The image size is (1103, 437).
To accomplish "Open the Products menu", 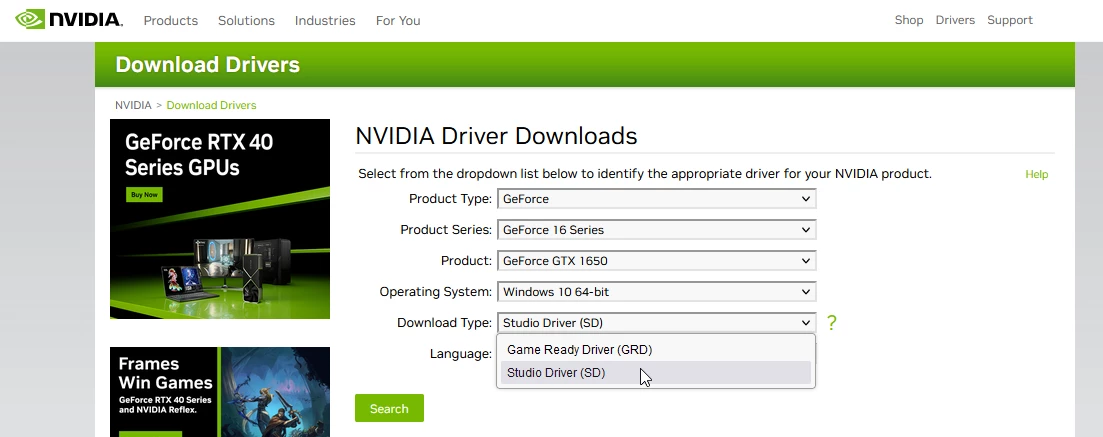I will coord(171,20).
